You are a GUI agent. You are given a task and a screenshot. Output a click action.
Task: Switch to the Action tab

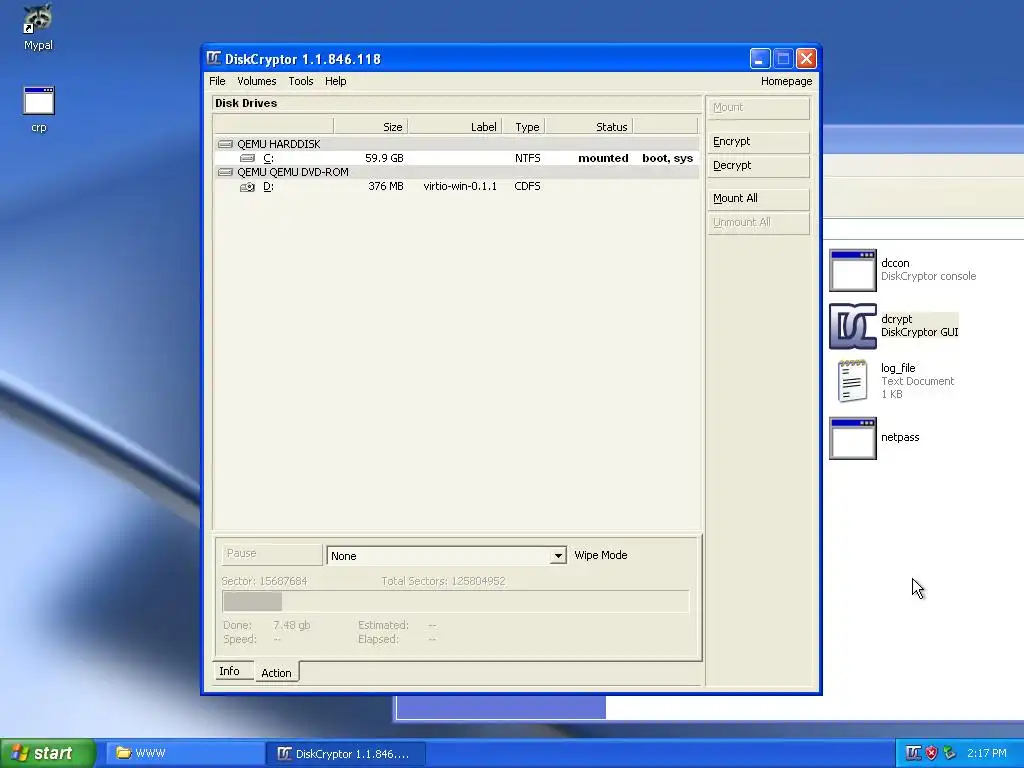point(276,673)
